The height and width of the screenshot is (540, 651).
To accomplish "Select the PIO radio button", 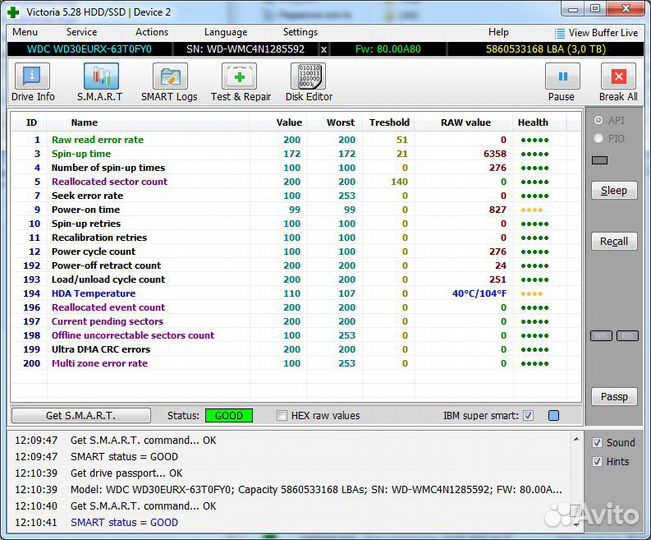I will (x=598, y=138).
